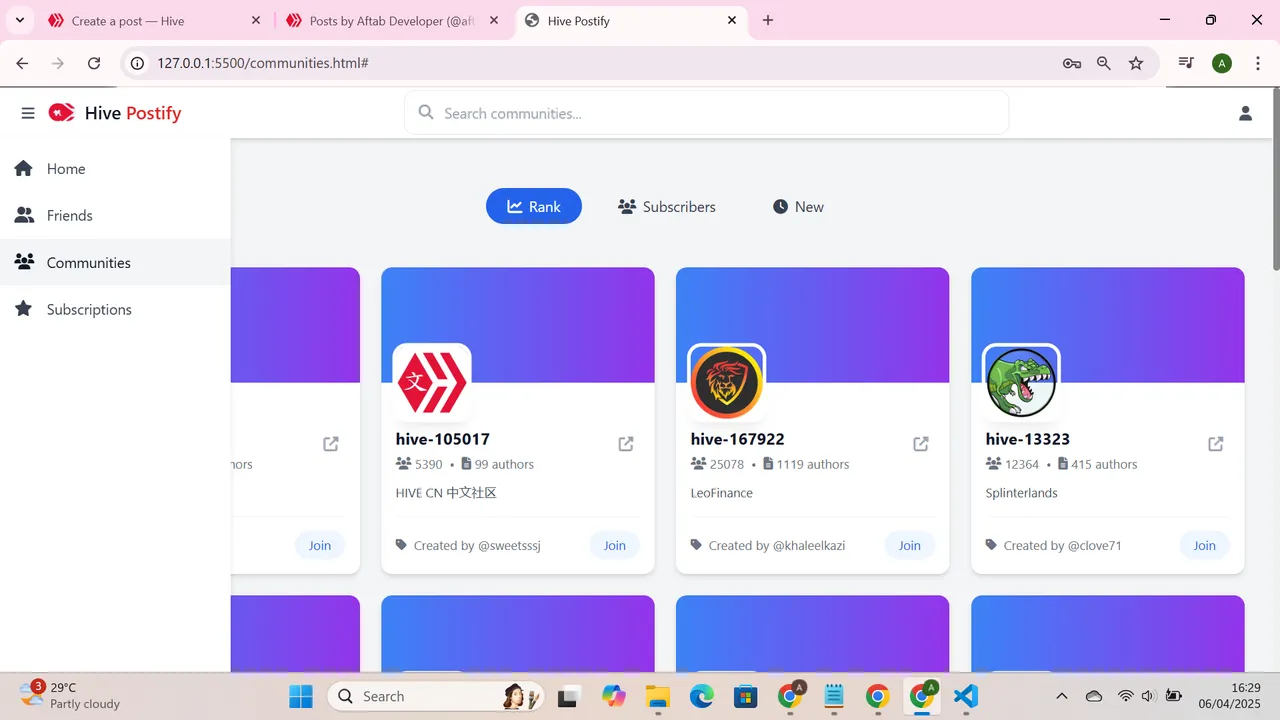
Task: Open a new browser tab
Action: (x=768, y=20)
